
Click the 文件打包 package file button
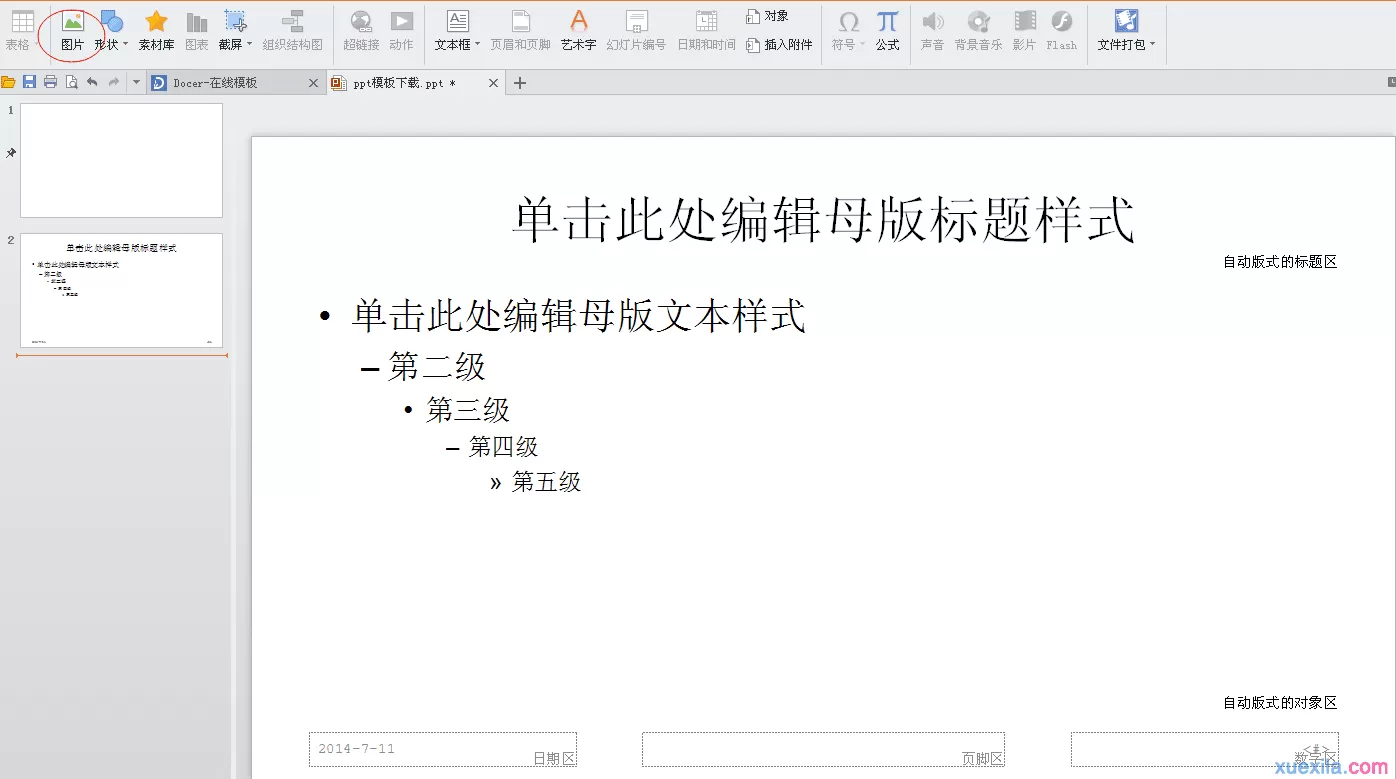pyautogui.click(x=1124, y=30)
